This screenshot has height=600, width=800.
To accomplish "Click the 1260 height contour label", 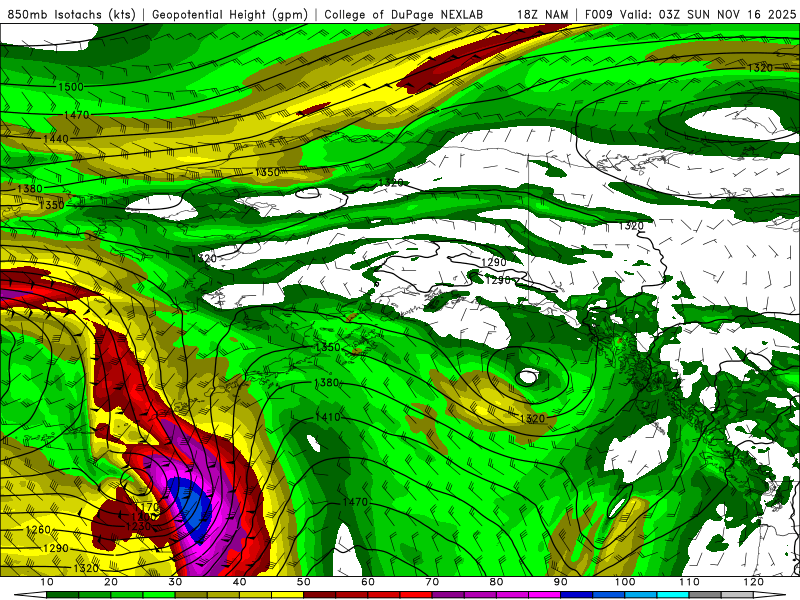I will coord(38,530).
